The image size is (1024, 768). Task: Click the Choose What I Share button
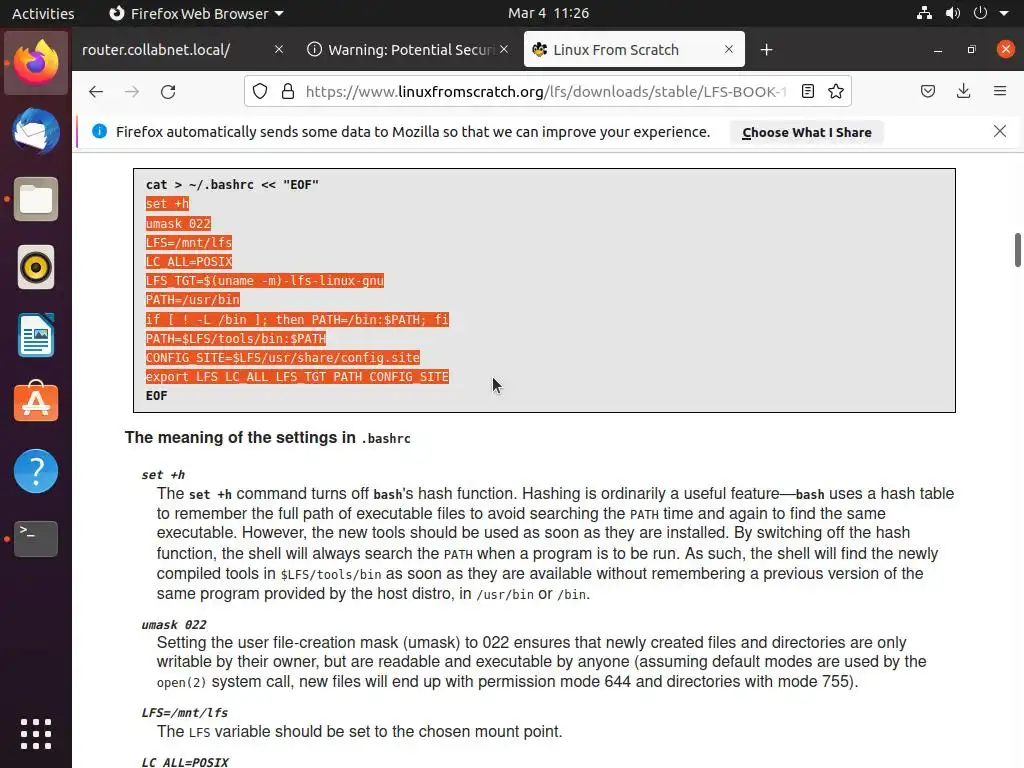click(x=807, y=133)
